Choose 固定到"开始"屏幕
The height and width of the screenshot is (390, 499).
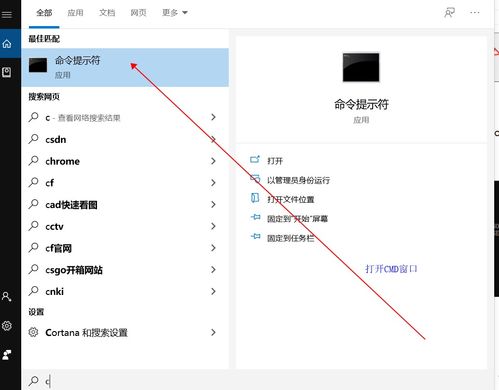click(x=297, y=219)
